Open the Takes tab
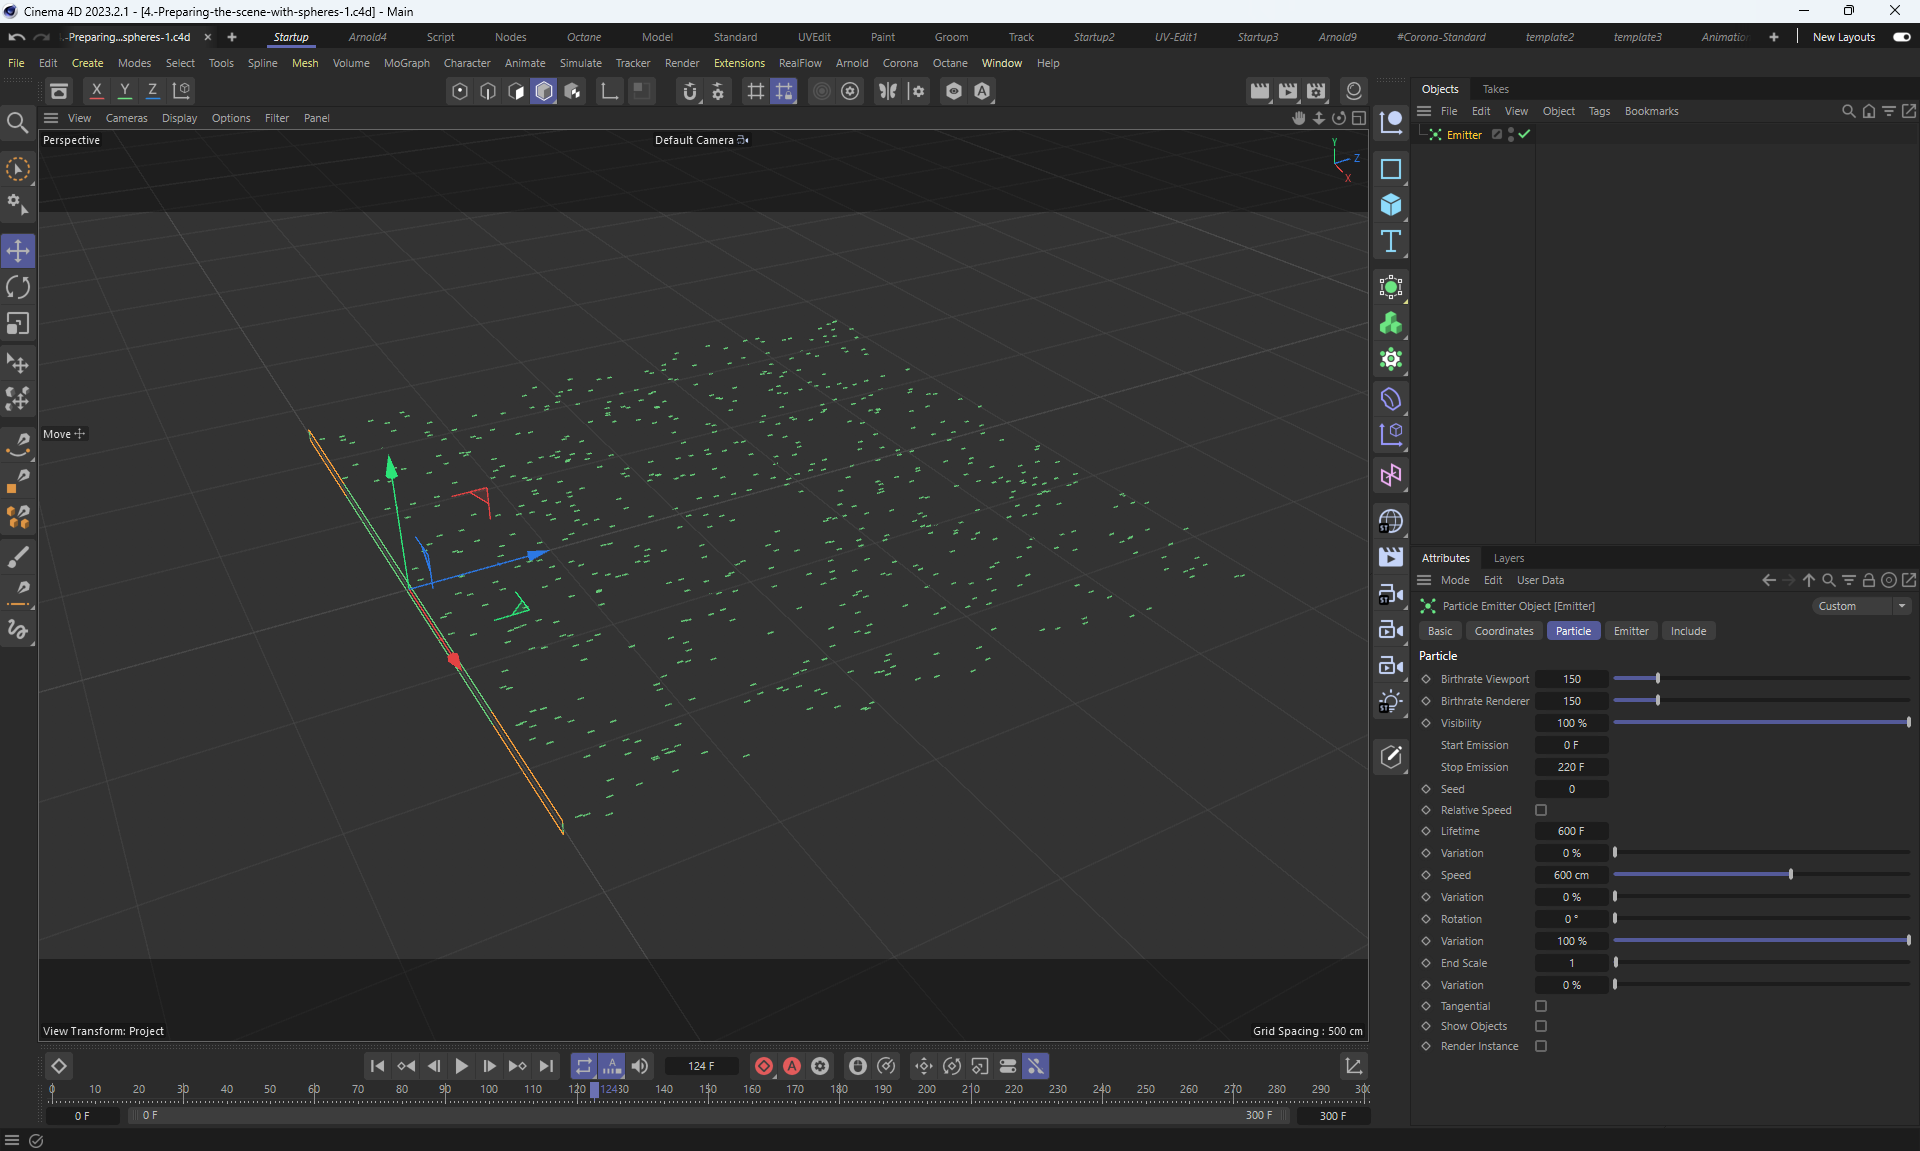The width and height of the screenshot is (1920, 1151). coord(1495,89)
